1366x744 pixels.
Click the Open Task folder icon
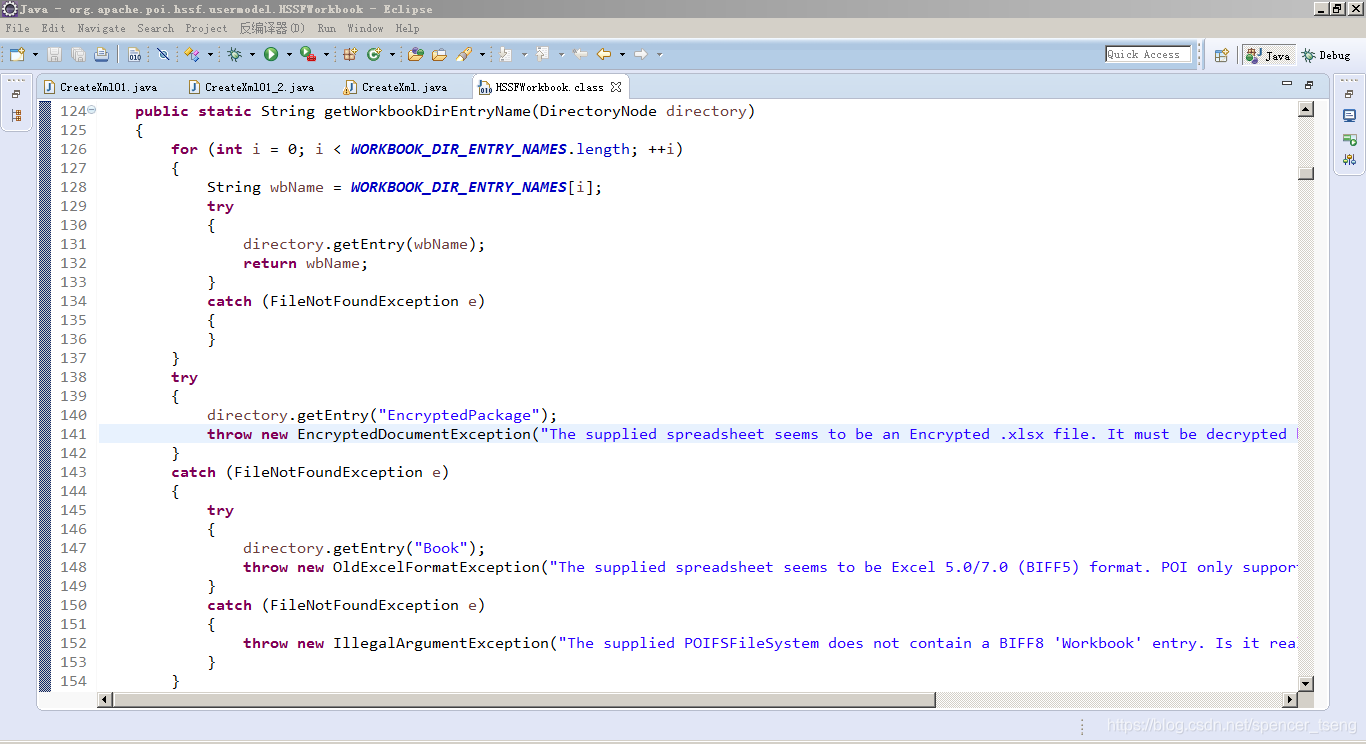tap(439, 54)
